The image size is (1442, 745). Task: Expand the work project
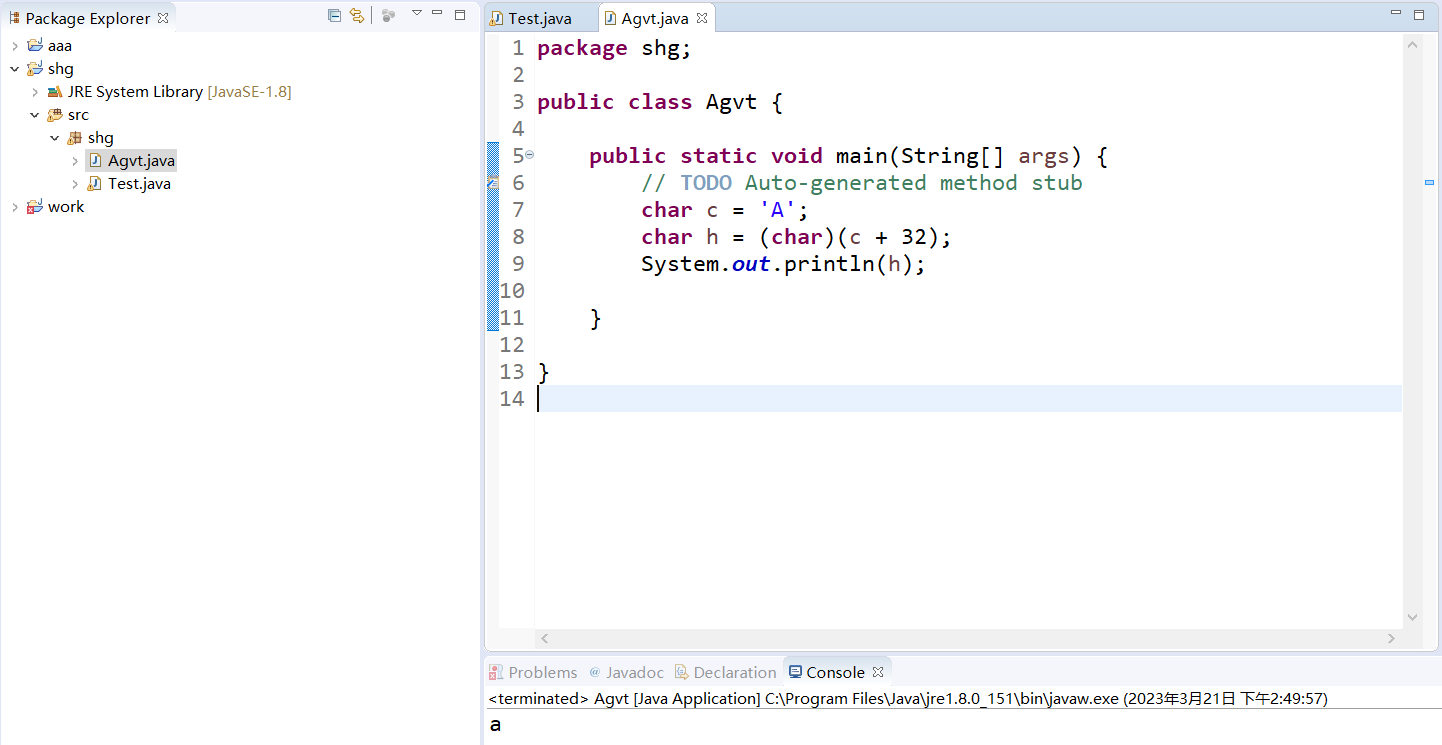click(15, 207)
